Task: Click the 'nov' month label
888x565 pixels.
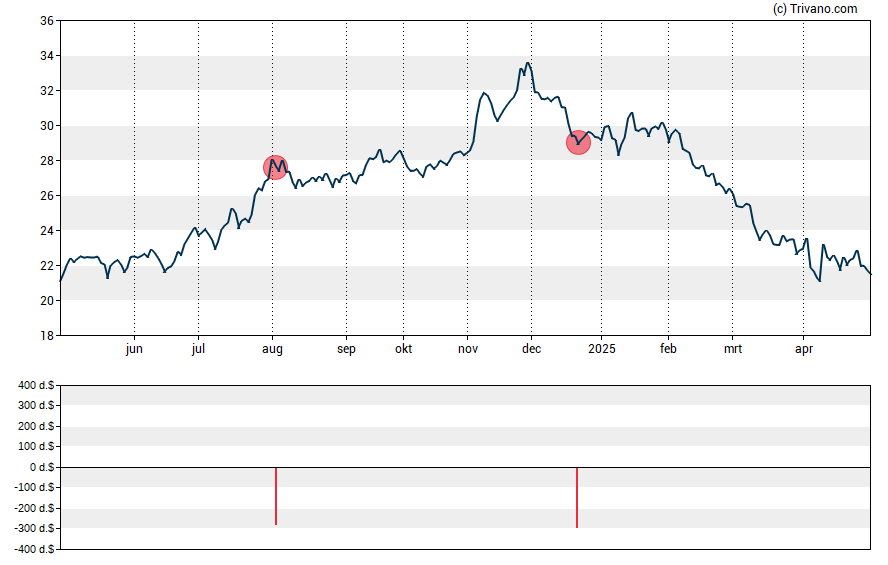Action: click(x=468, y=349)
